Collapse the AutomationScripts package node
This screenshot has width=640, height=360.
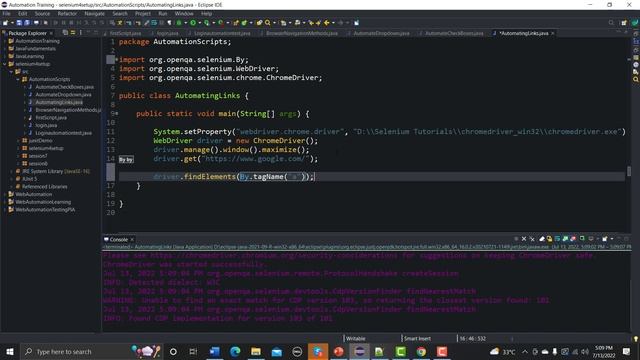coord(18,79)
